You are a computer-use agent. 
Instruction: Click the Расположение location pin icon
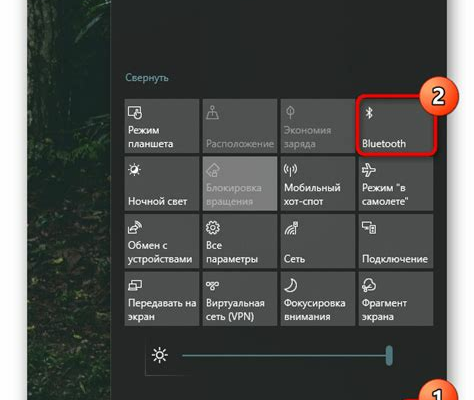tap(212, 112)
